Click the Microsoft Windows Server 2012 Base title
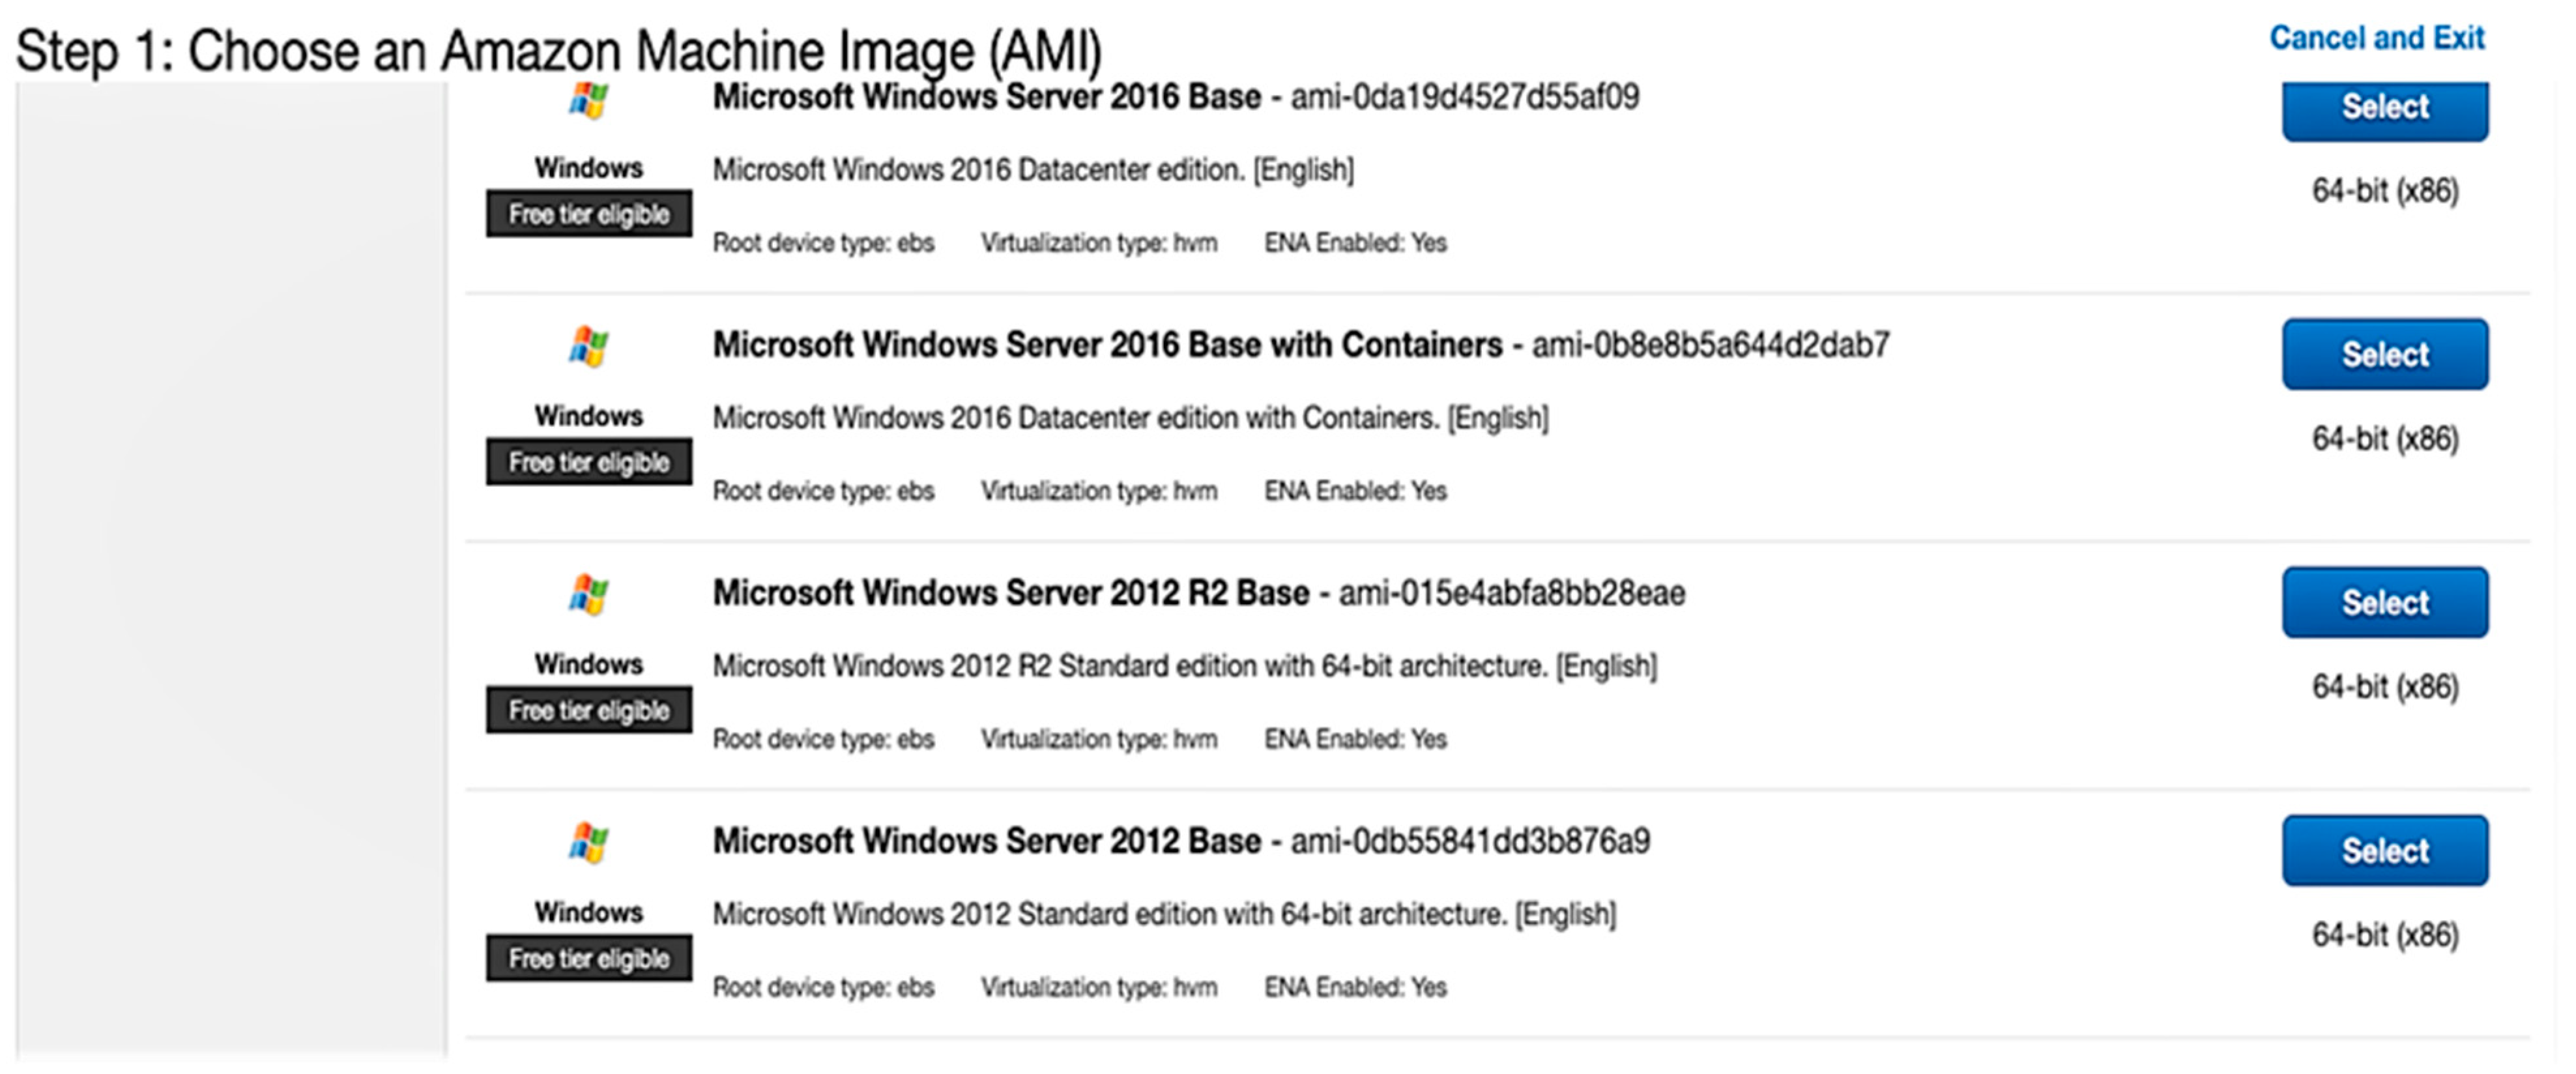 point(986,841)
